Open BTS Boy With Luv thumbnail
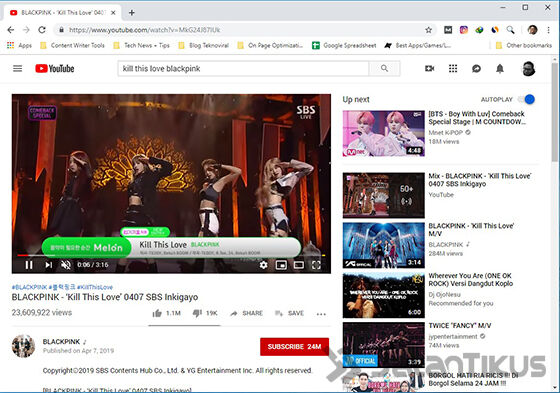 384,133
